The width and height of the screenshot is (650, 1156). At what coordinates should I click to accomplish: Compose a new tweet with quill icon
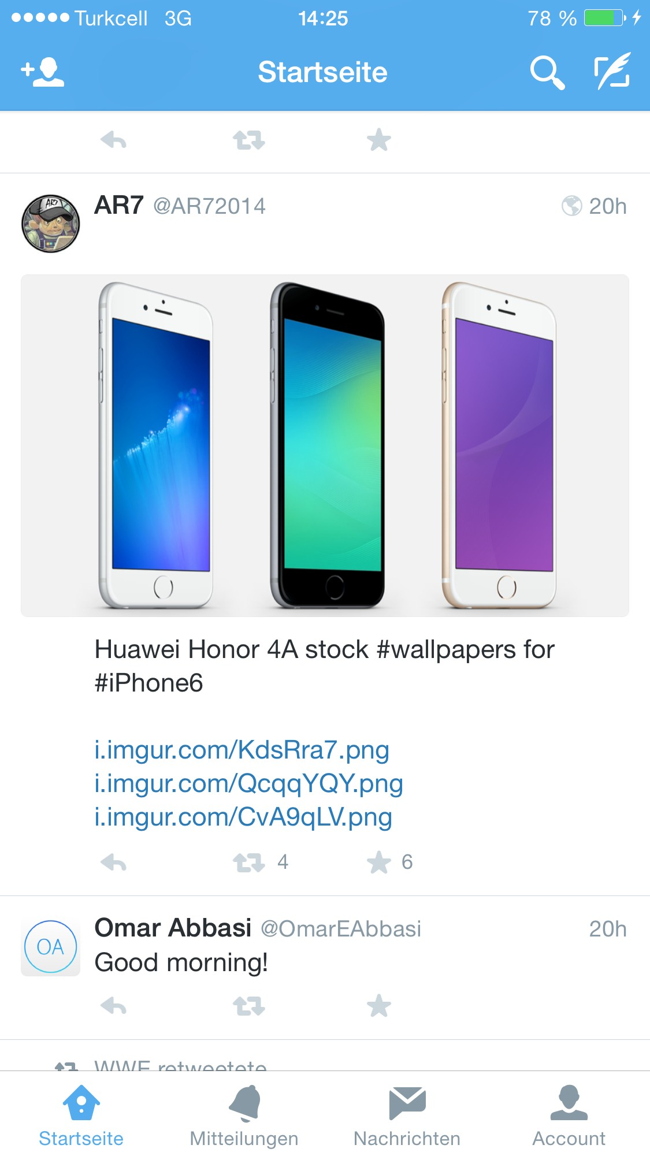pyautogui.click(x=612, y=72)
